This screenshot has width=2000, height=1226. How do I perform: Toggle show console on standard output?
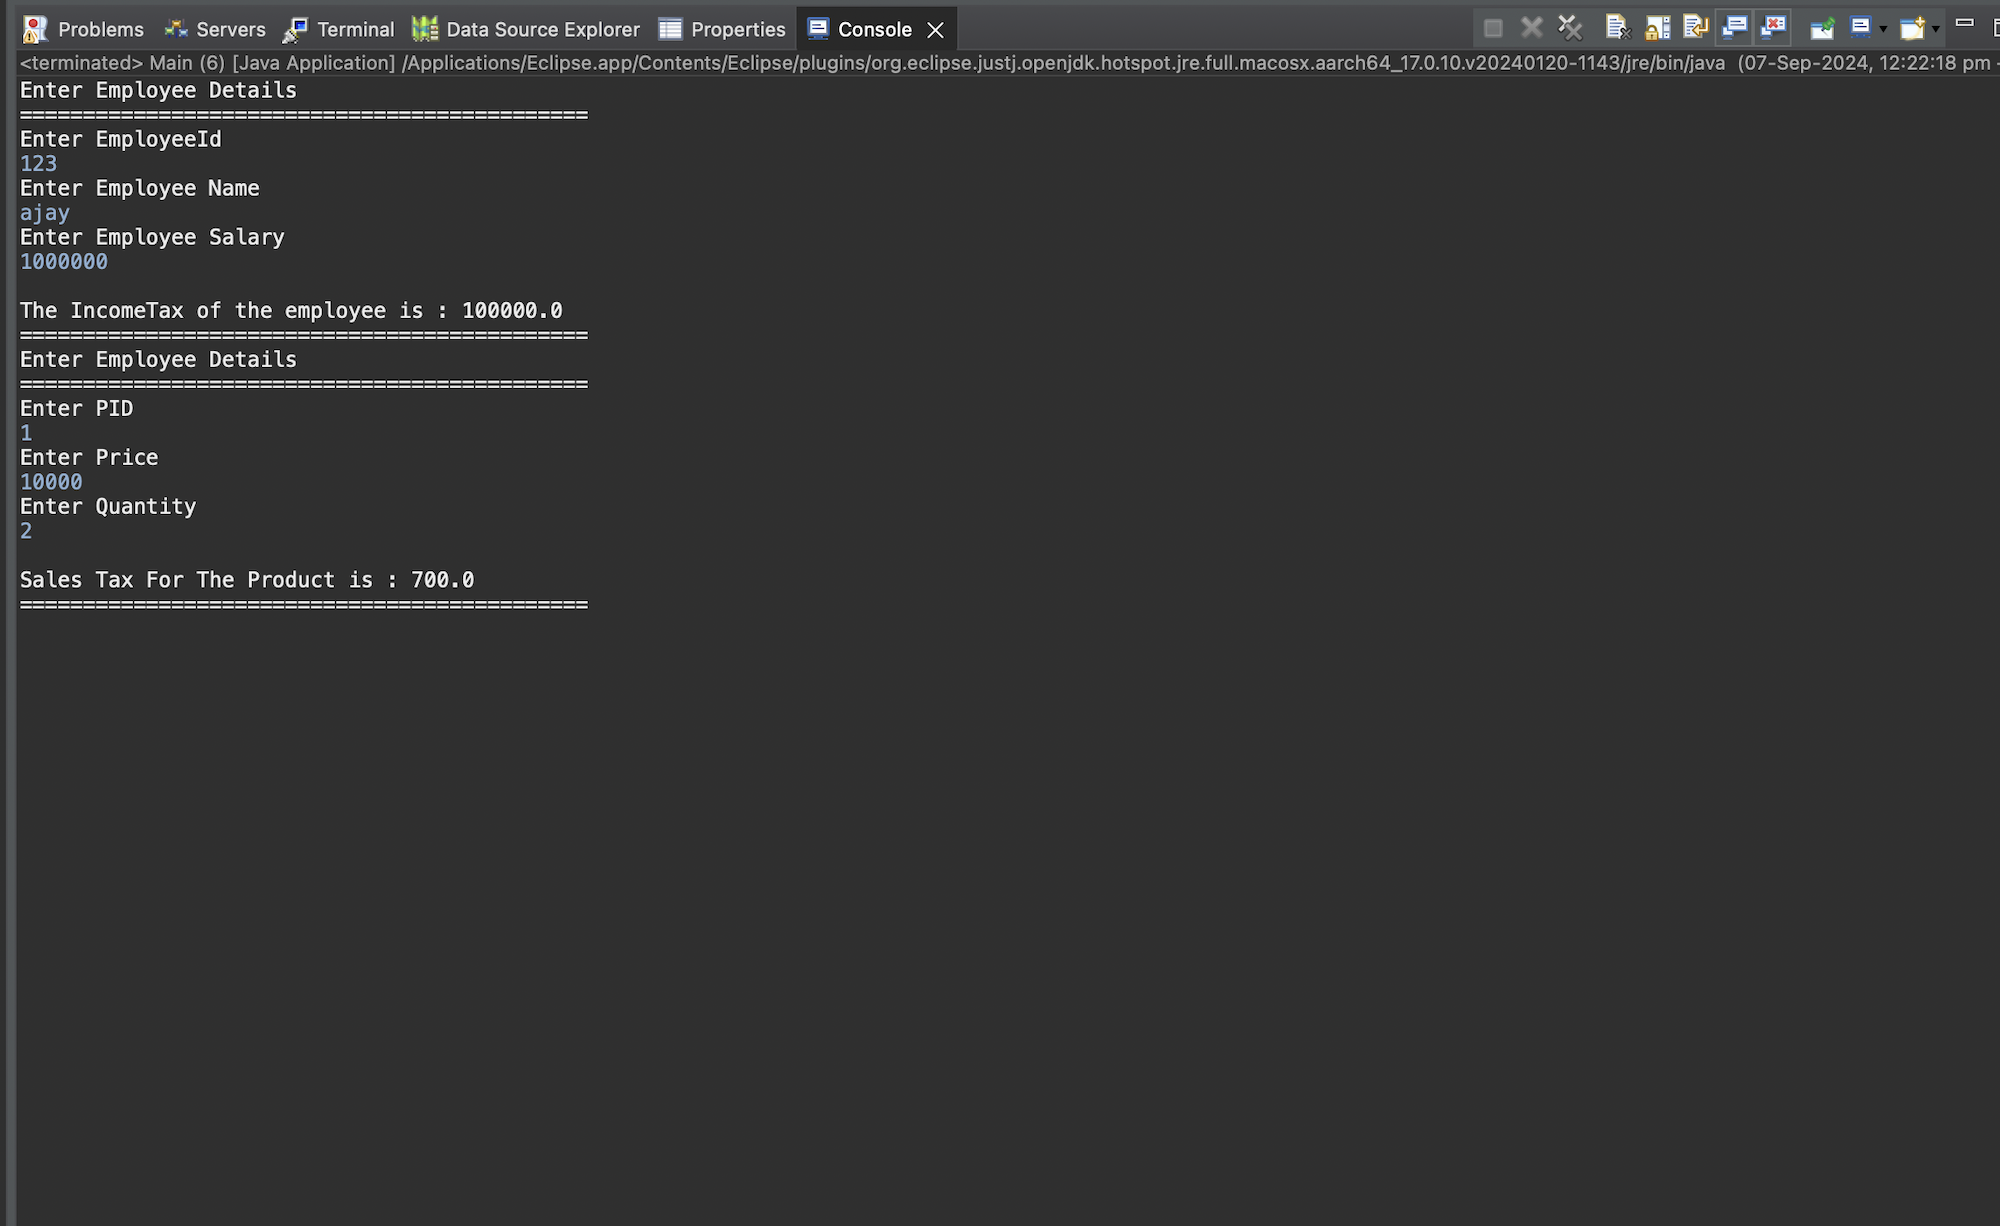point(1735,28)
